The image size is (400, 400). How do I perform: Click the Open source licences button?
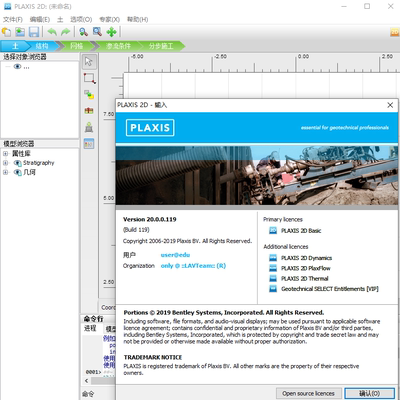(x=308, y=393)
